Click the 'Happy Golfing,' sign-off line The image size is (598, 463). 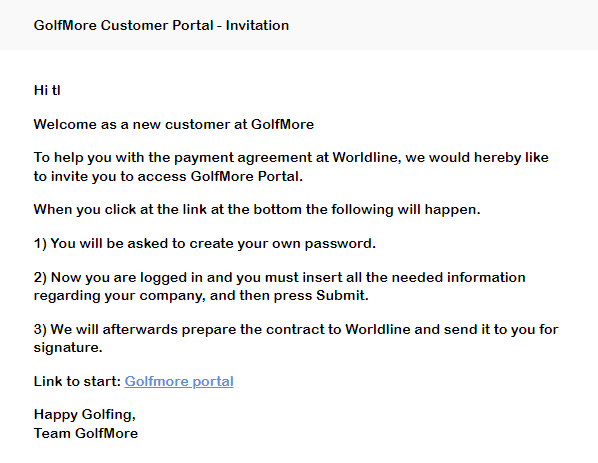[x=85, y=415]
